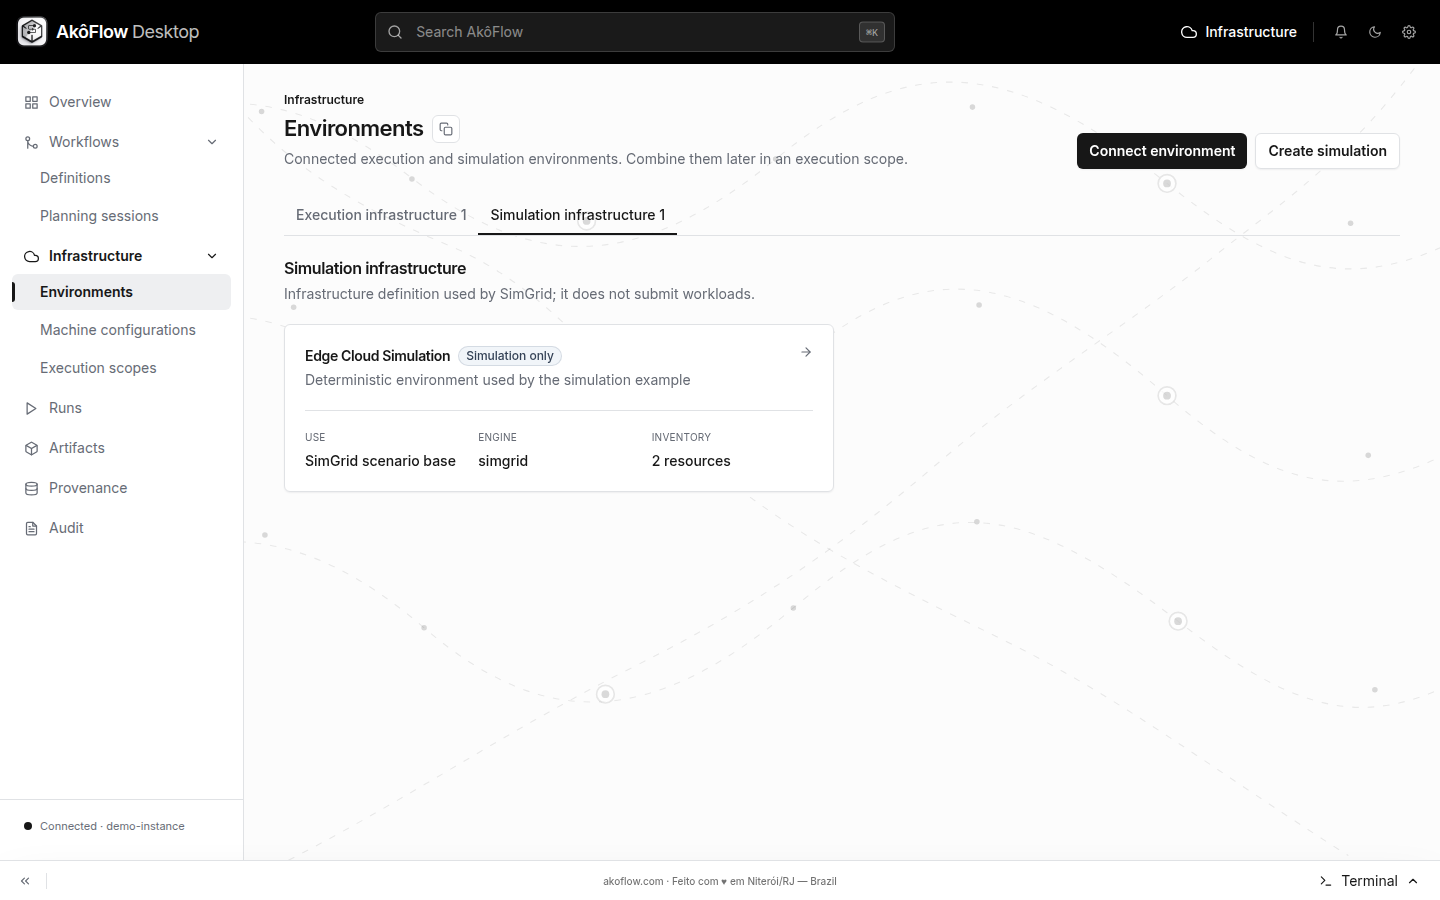
Task: Click the Workflows branch icon
Action: point(31,142)
